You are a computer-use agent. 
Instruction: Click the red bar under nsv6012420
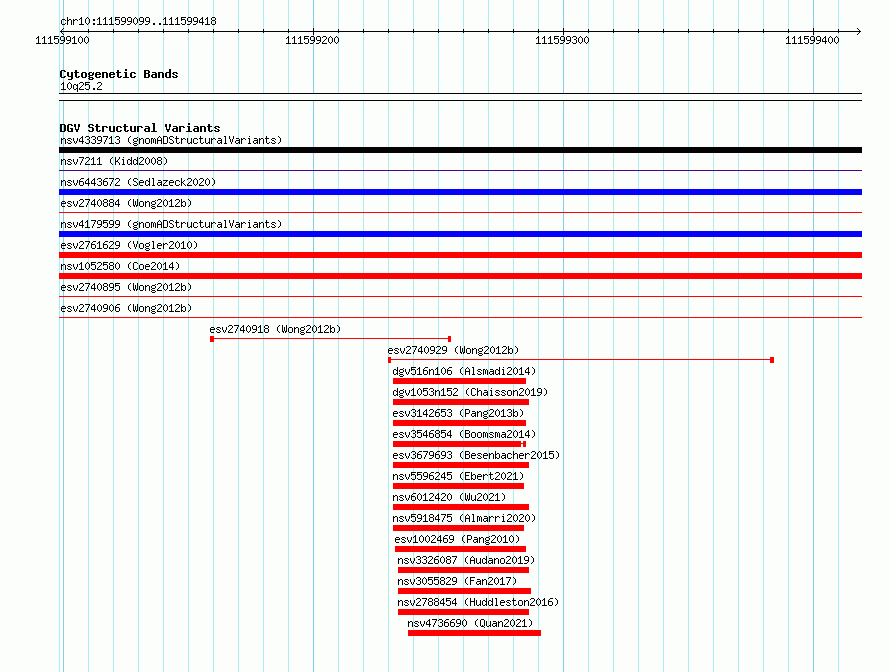461,507
